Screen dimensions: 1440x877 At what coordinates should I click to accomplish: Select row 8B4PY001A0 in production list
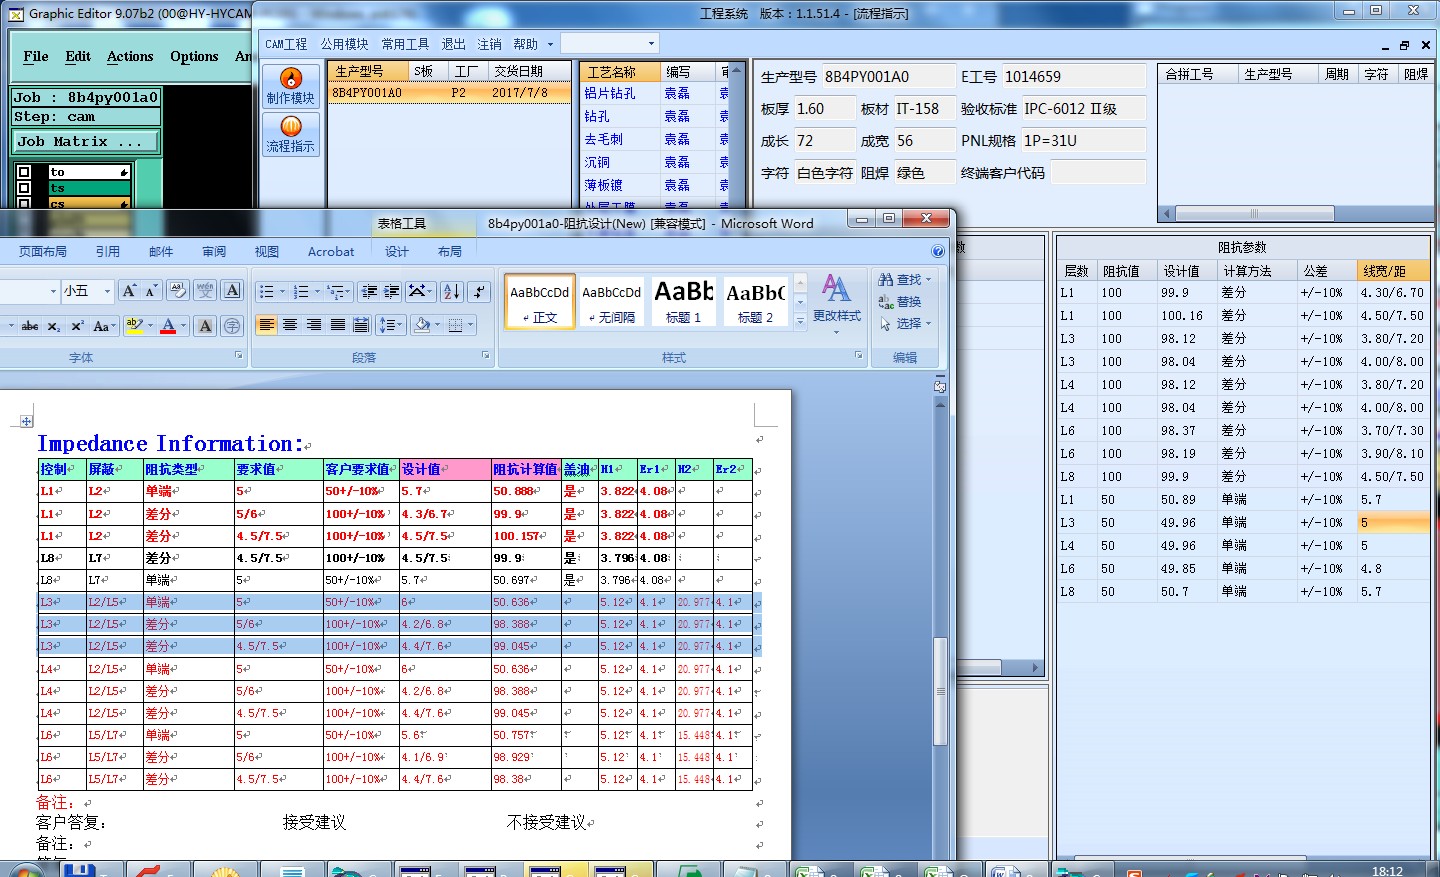(x=449, y=92)
